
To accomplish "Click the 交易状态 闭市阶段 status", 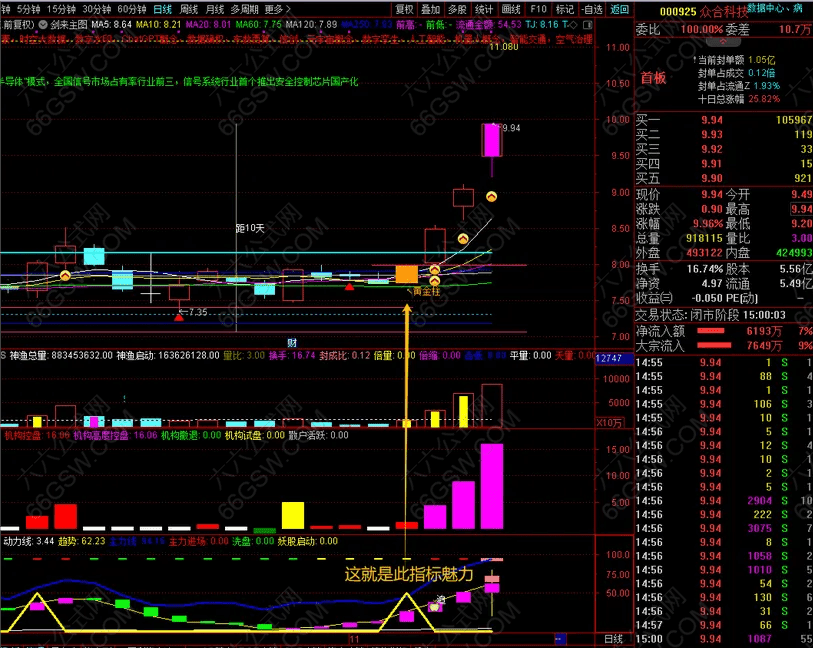I will point(711,315).
